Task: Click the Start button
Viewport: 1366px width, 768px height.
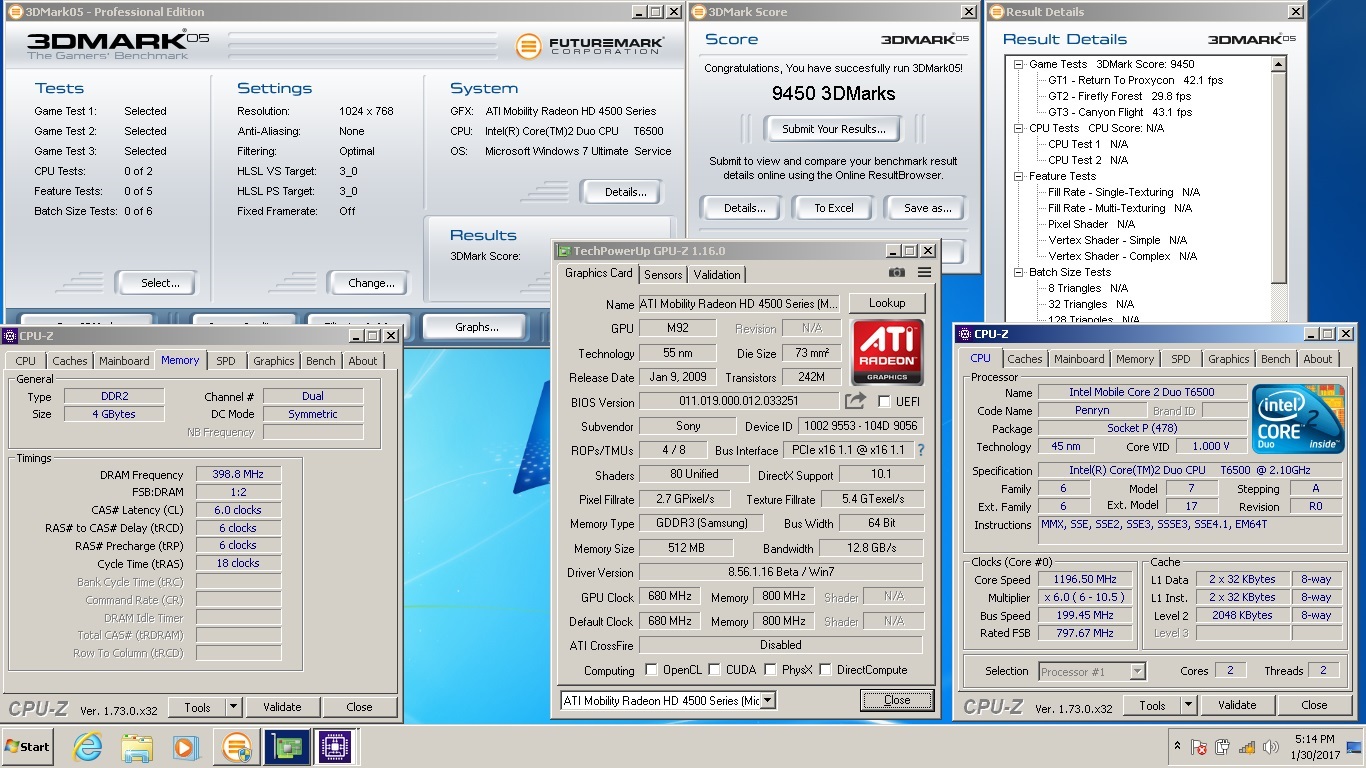Action: [x=28, y=746]
